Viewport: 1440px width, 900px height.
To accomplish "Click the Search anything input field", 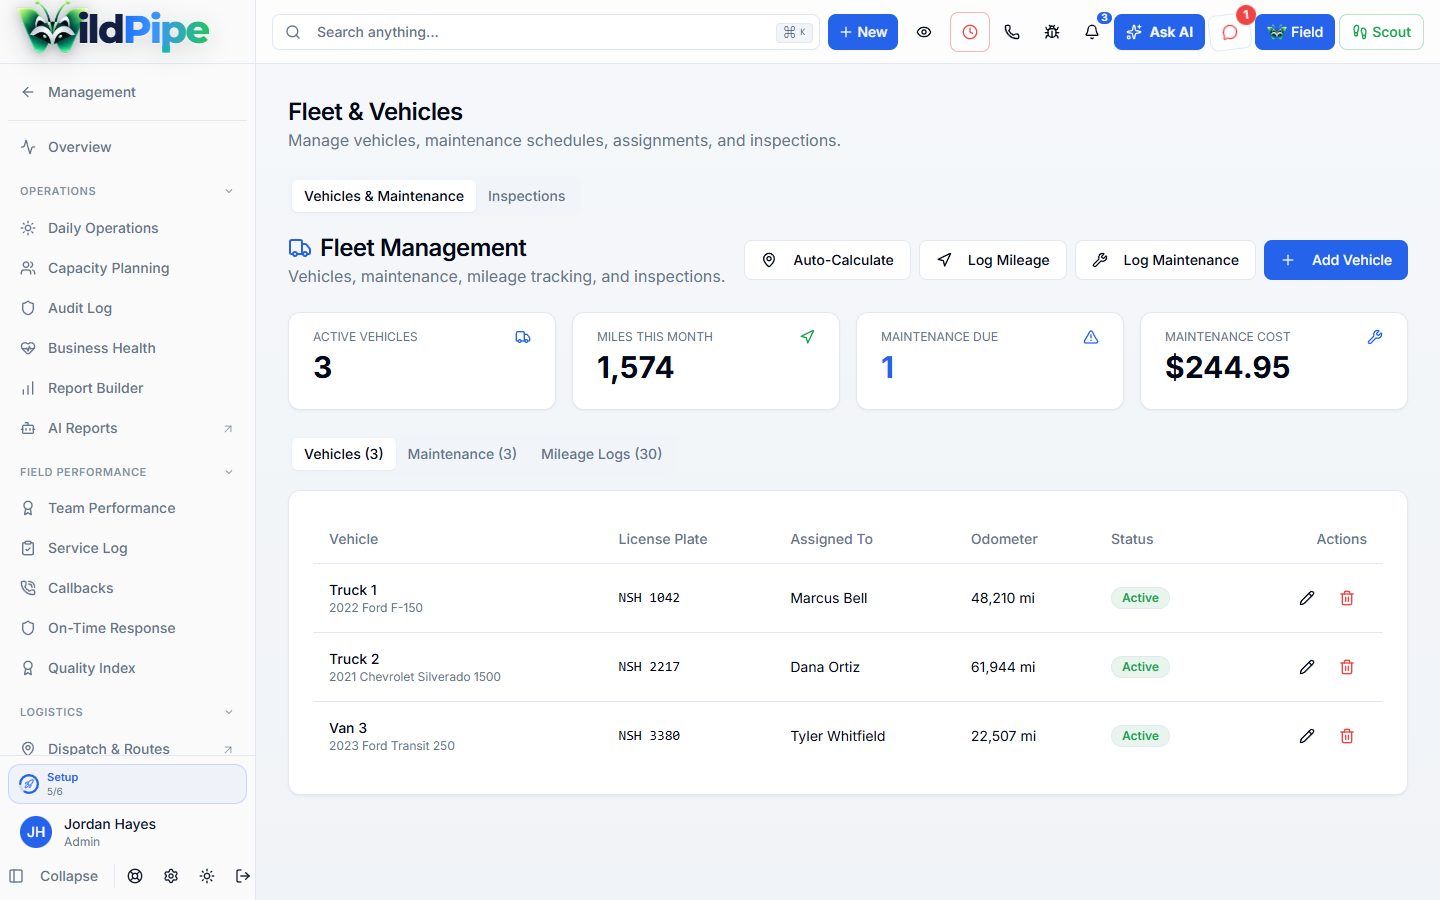I will click(546, 32).
